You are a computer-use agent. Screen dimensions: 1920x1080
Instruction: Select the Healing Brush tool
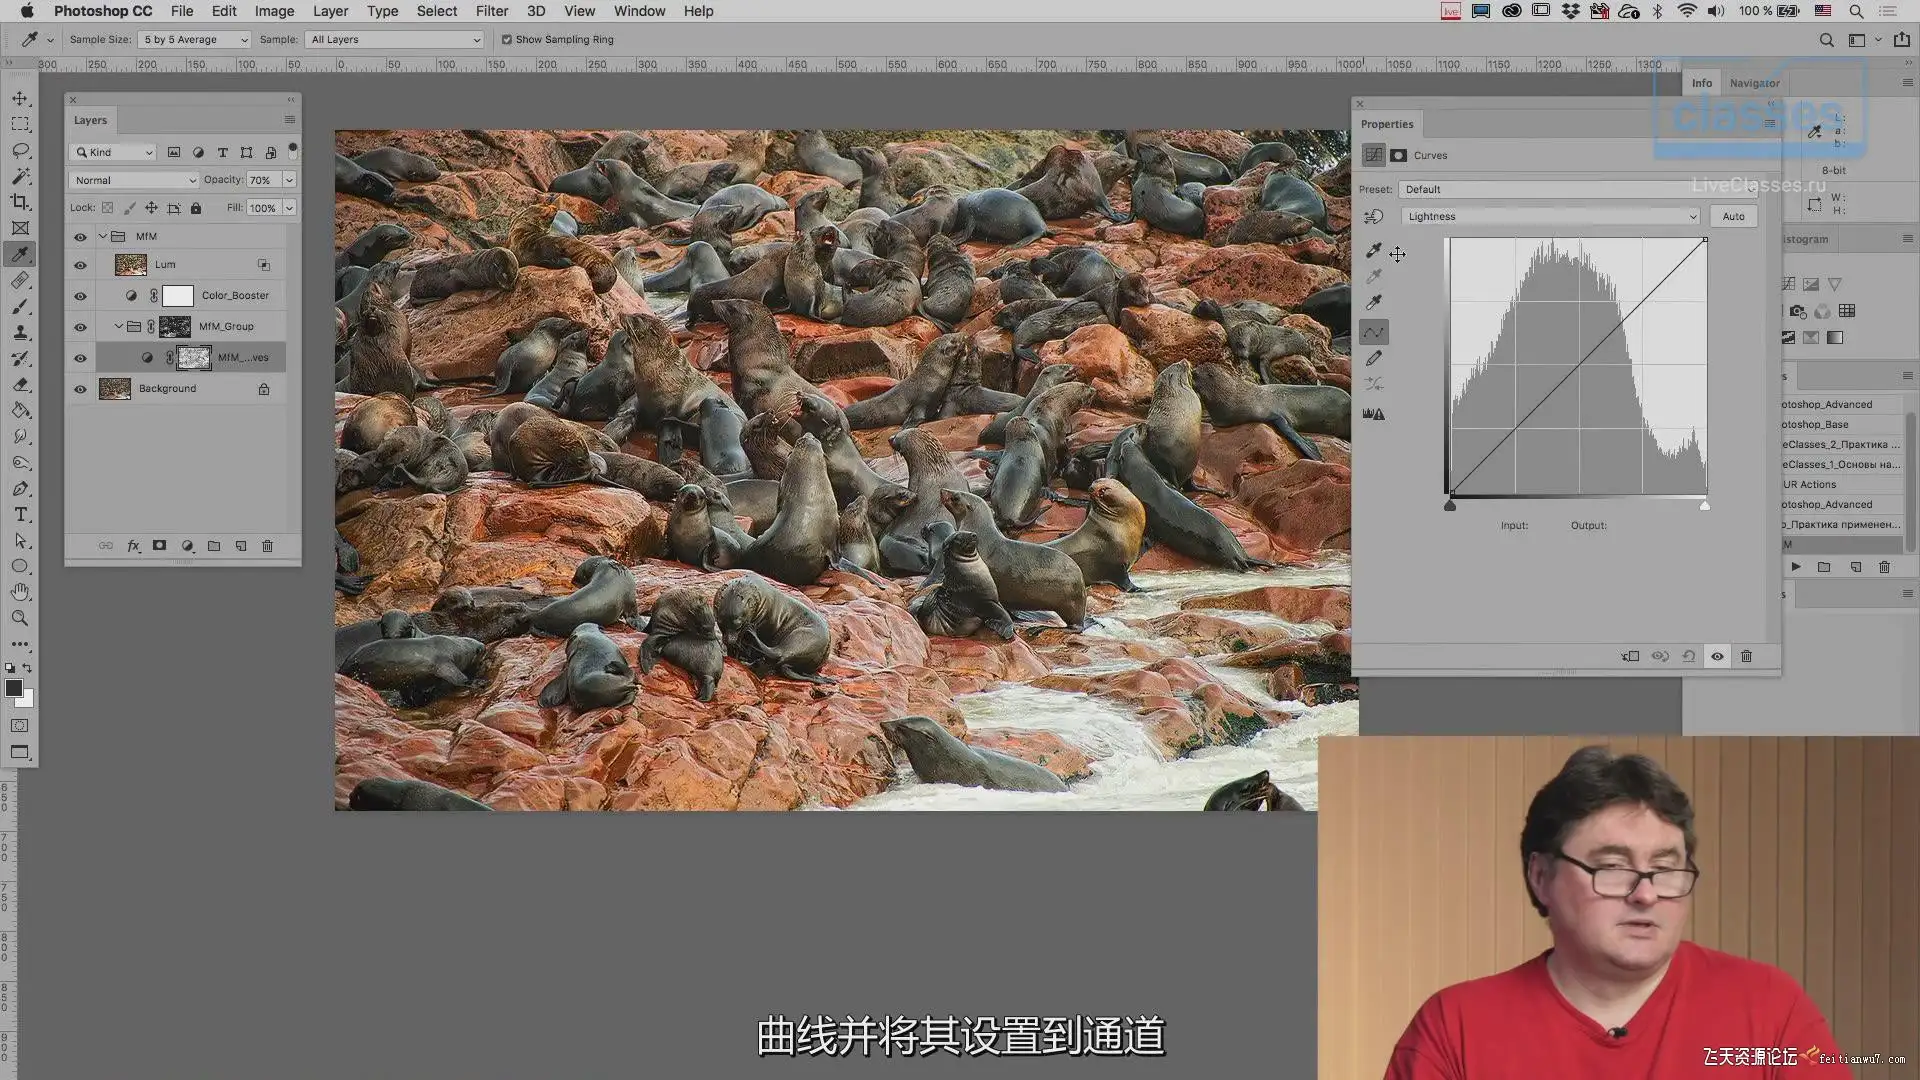tap(20, 280)
